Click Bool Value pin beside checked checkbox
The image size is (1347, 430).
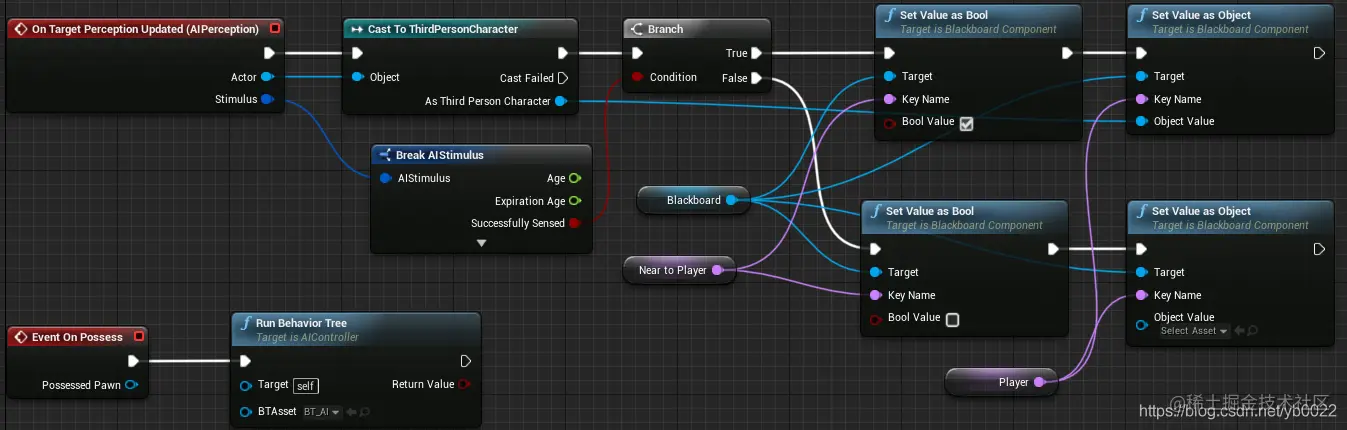890,123
